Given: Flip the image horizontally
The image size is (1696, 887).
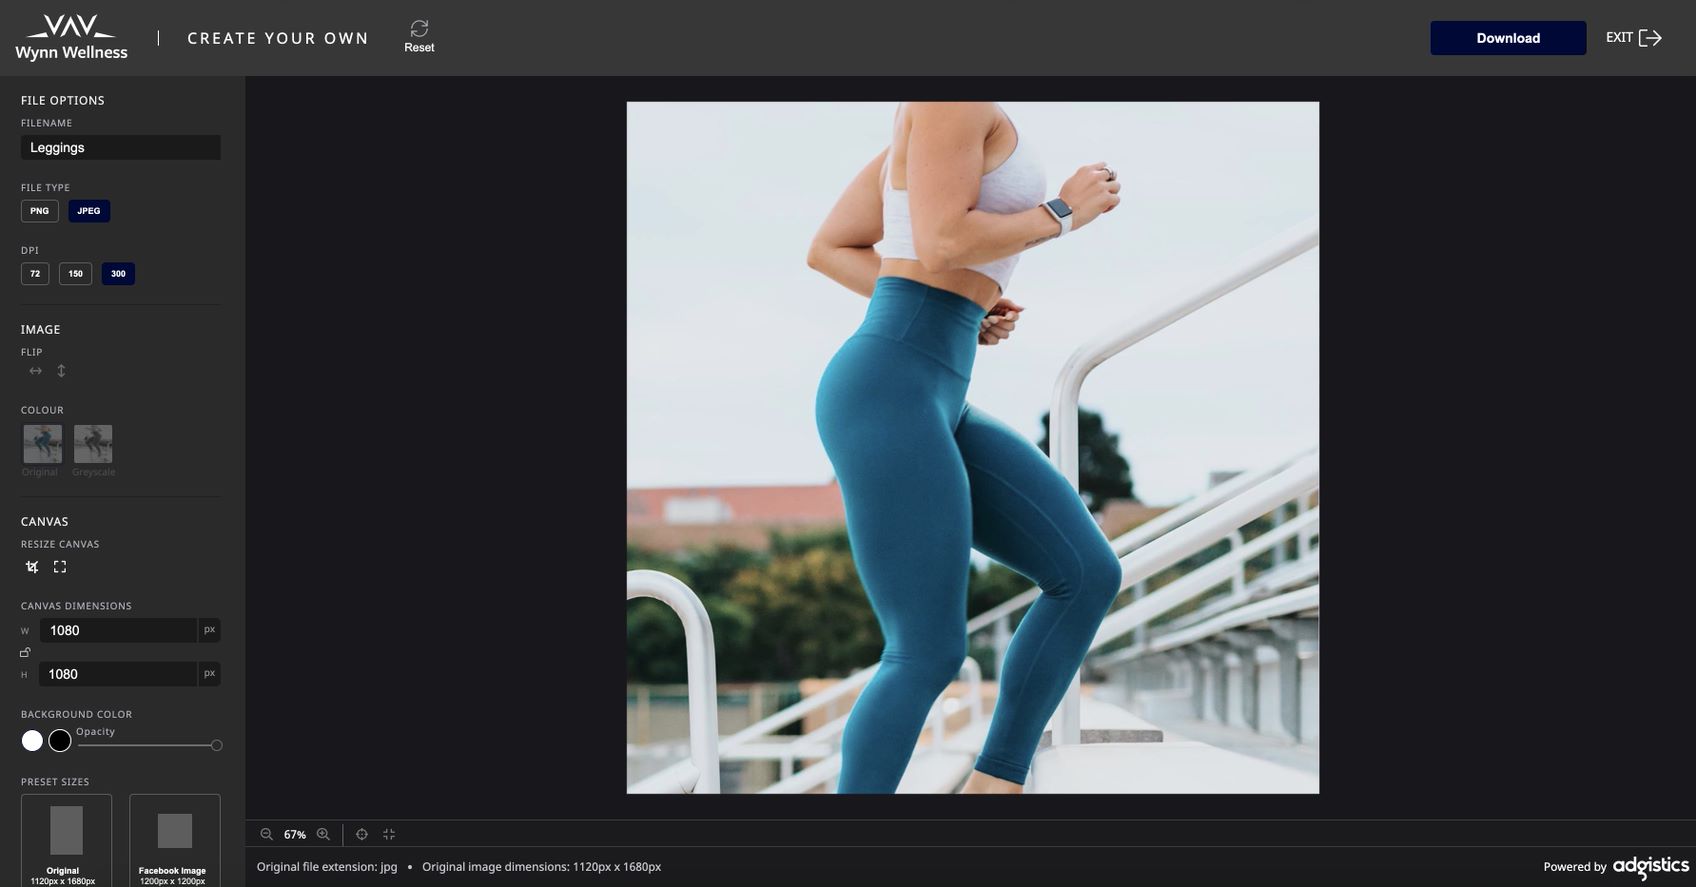Looking at the screenshot, I should click(x=36, y=371).
